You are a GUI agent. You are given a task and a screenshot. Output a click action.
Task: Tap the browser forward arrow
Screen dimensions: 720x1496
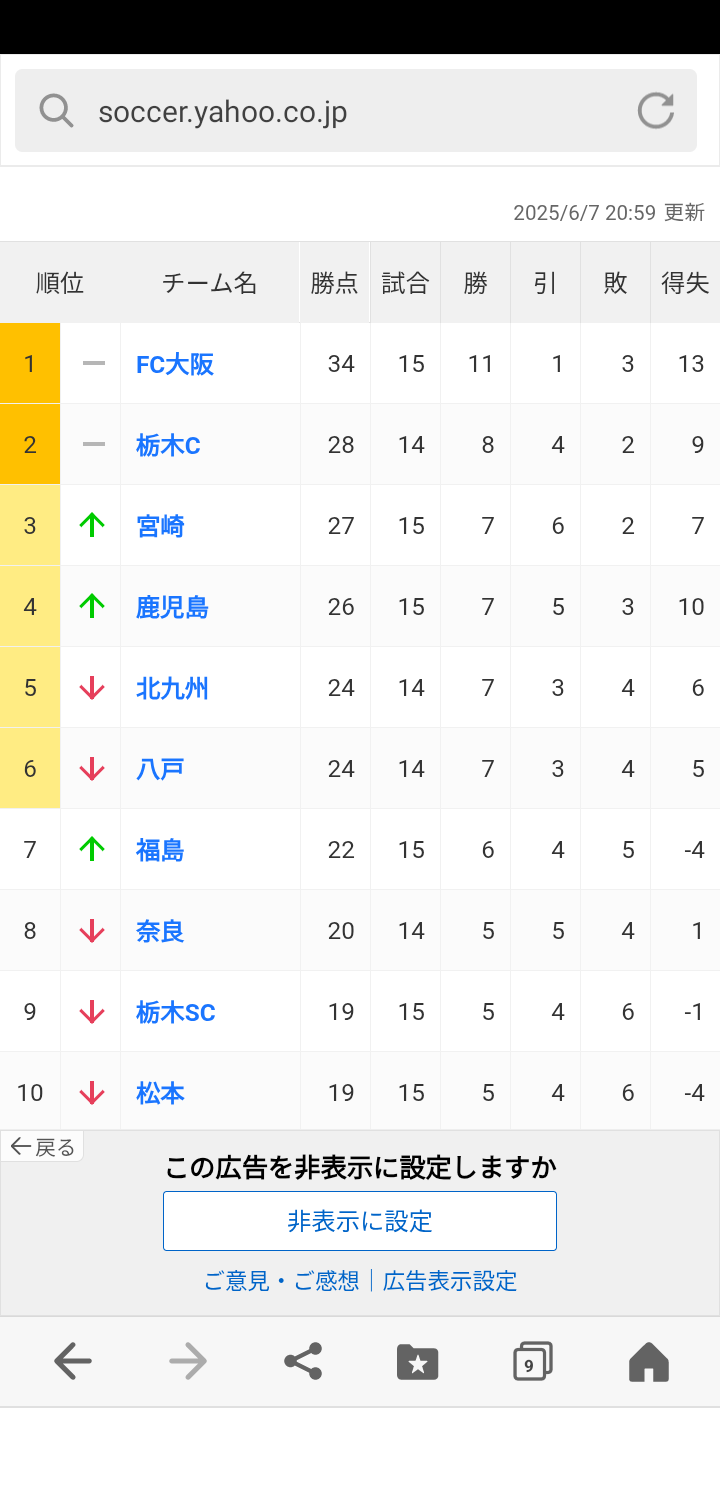coord(188,1361)
